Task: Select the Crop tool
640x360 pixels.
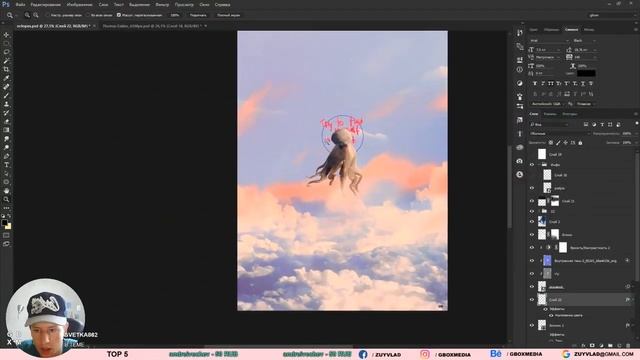Action: (6, 69)
